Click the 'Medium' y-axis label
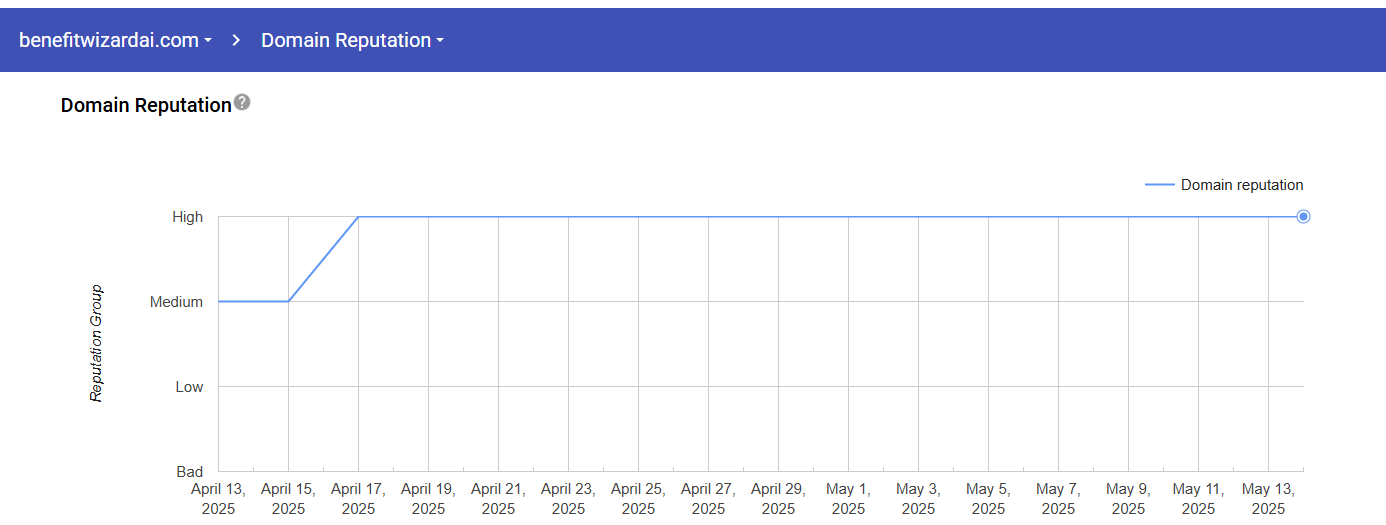 pyautogui.click(x=176, y=302)
